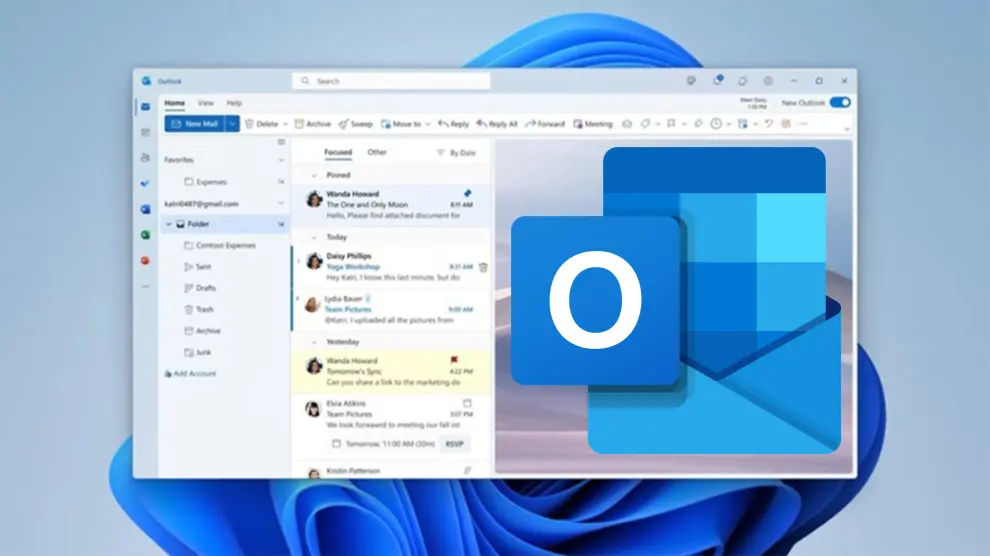990x556 pixels.
Task: Open the Word app in sidebar
Action: click(x=146, y=209)
